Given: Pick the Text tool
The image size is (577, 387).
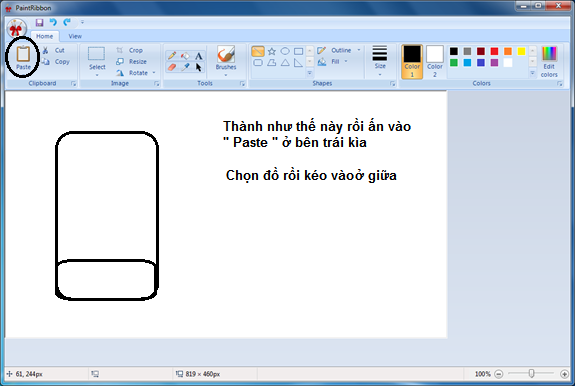Looking at the screenshot, I should (199, 56).
